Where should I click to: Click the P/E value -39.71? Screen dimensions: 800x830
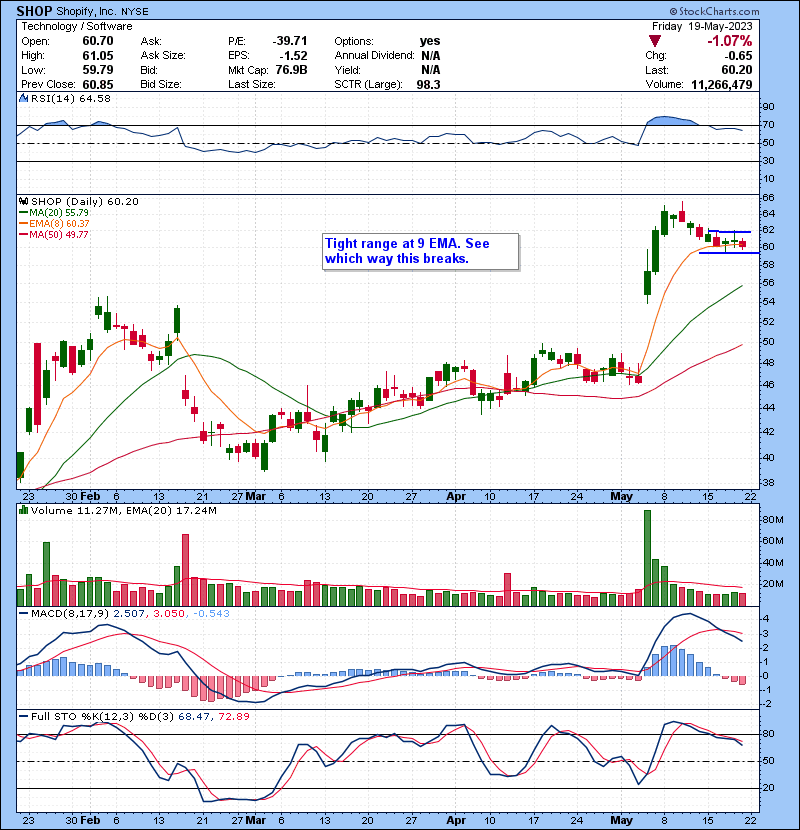pos(290,41)
